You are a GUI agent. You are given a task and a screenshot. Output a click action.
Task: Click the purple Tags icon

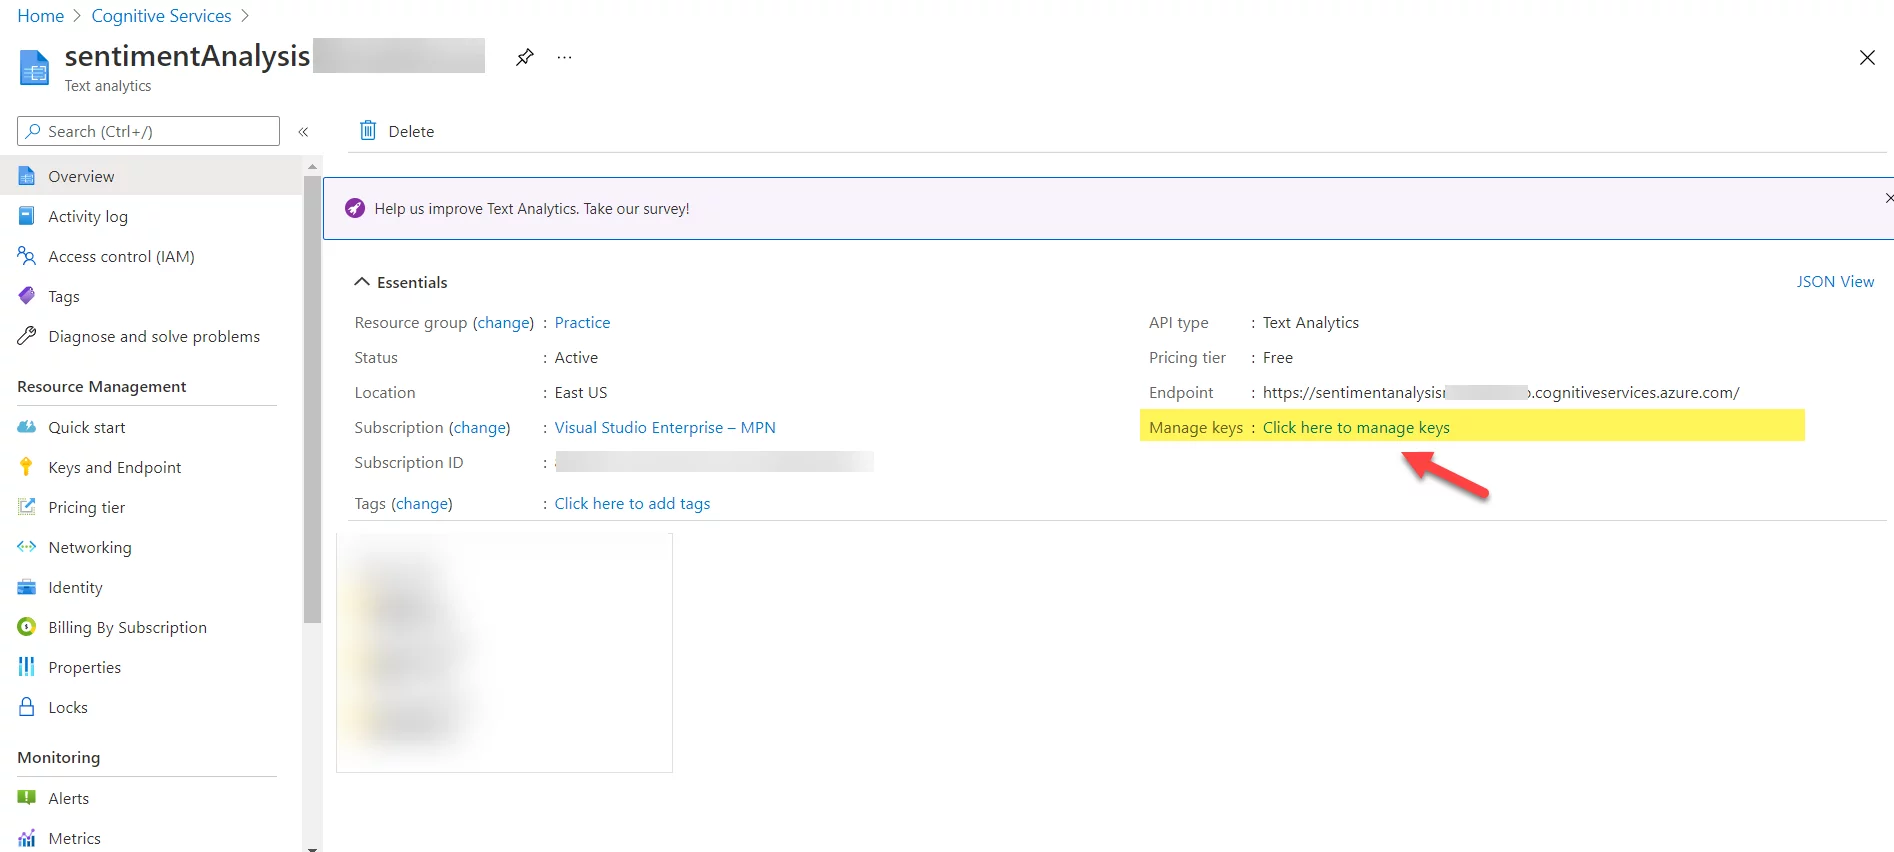click(27, 295)
